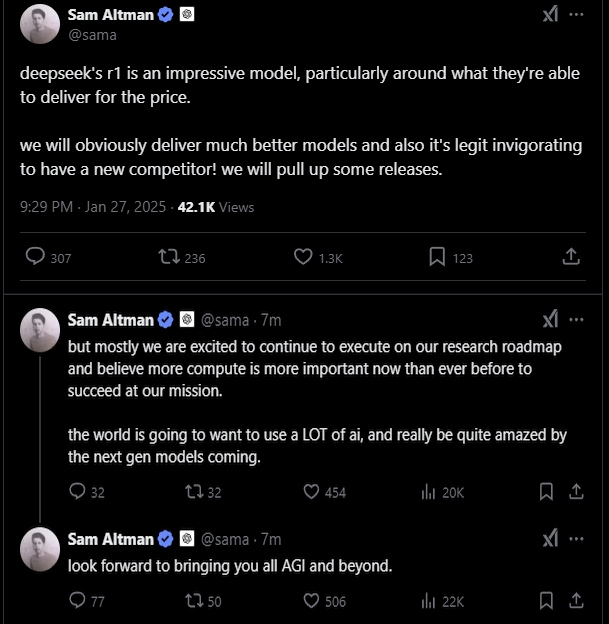Open the 42.1K Views analytics link

point(215,207)
